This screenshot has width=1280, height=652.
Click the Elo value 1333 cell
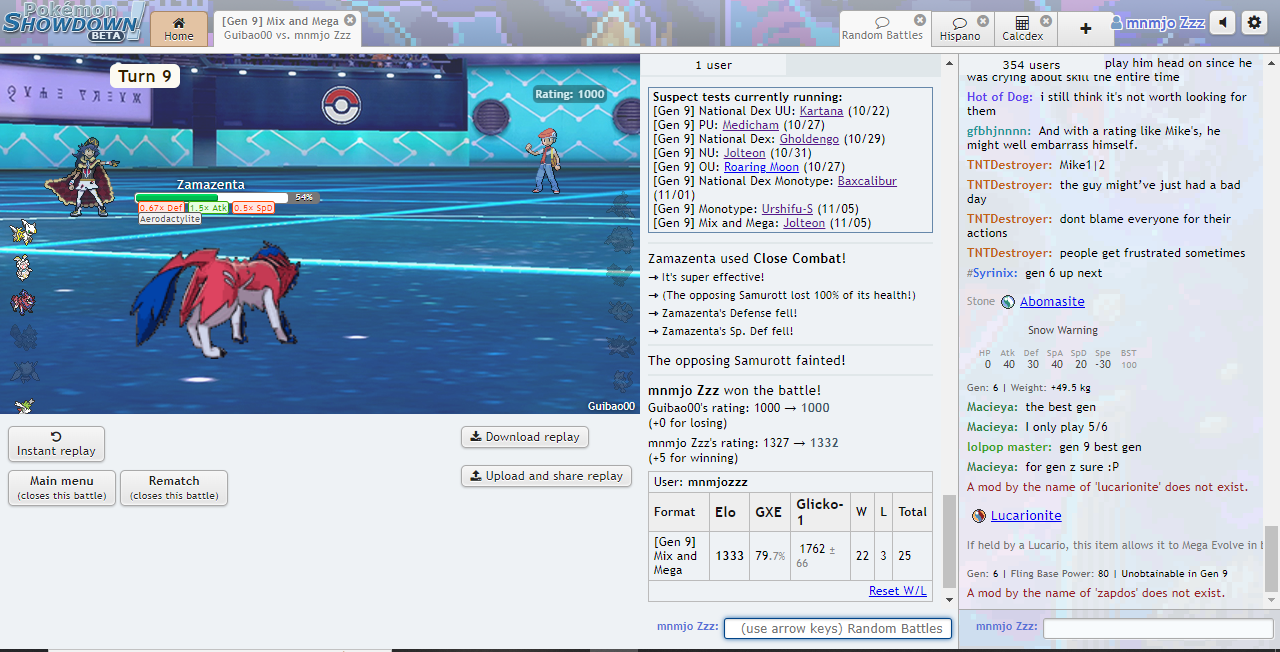[x=729, y=555]
